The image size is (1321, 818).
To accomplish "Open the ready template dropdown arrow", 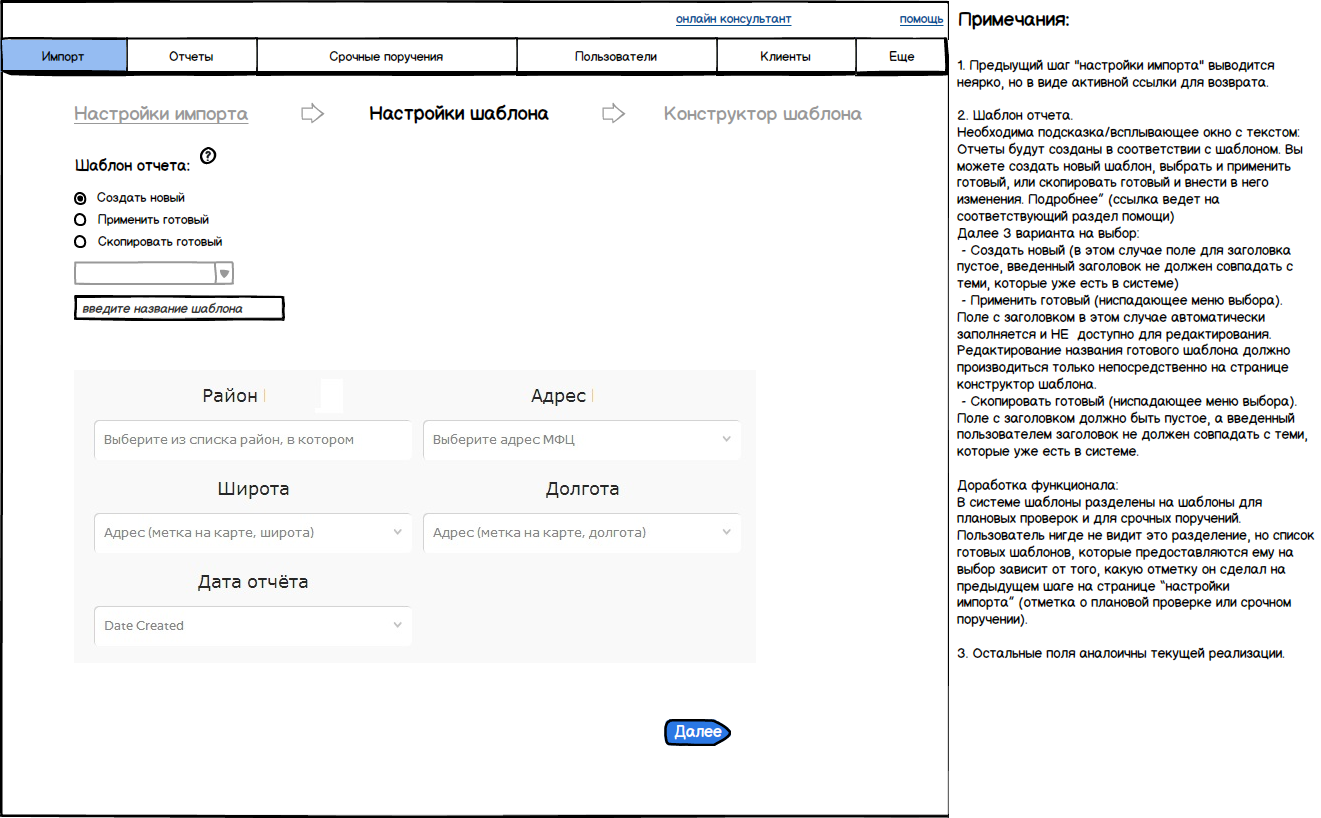I will pyautogui.click(x=225, y=273).
